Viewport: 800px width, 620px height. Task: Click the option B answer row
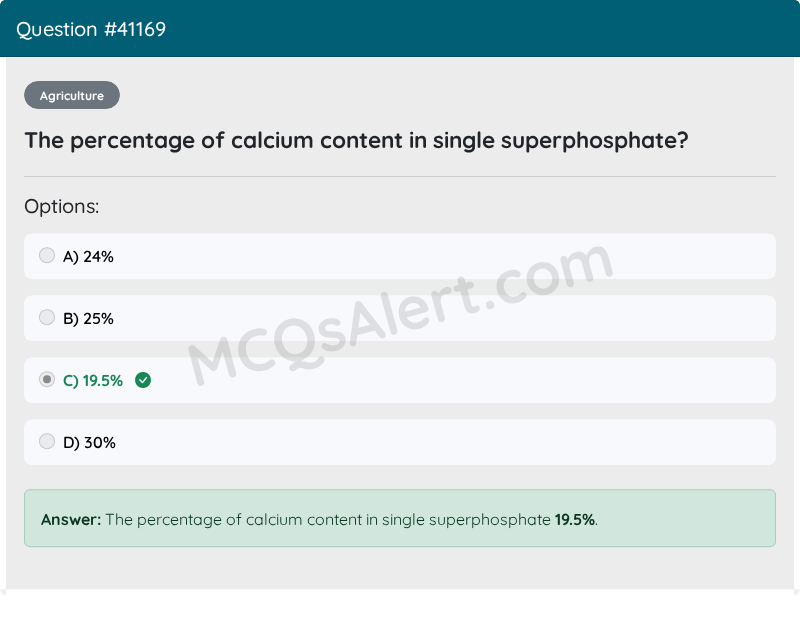click(400, 317)
